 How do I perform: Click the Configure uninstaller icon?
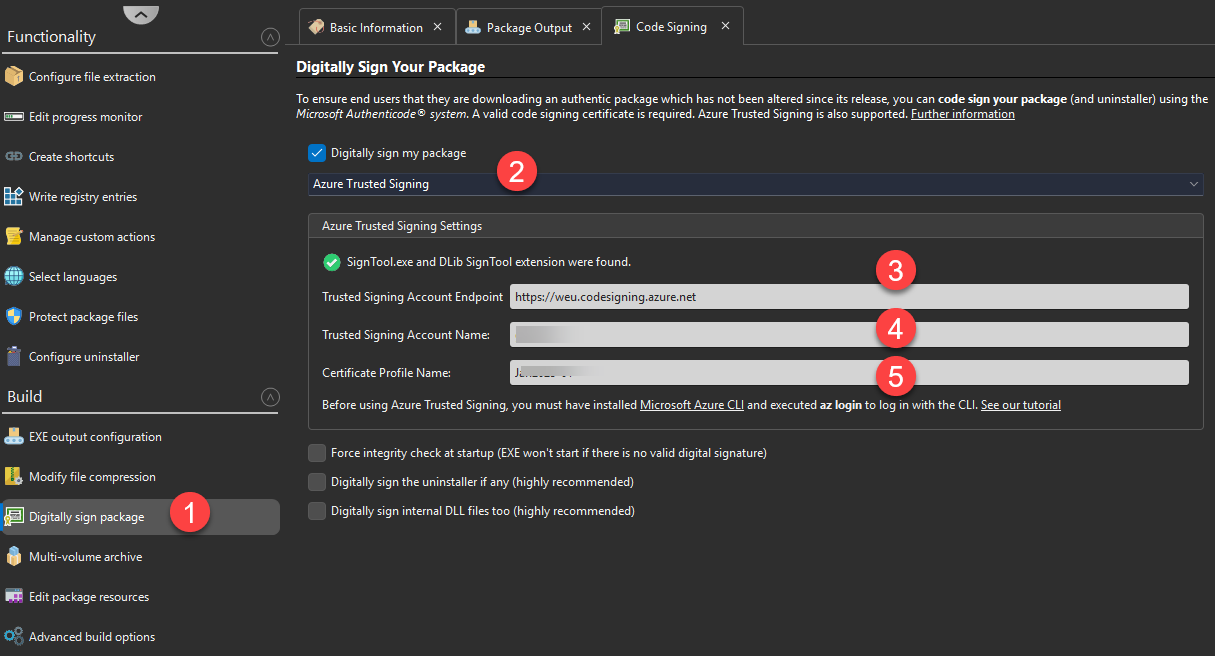[x=14, y=357]
